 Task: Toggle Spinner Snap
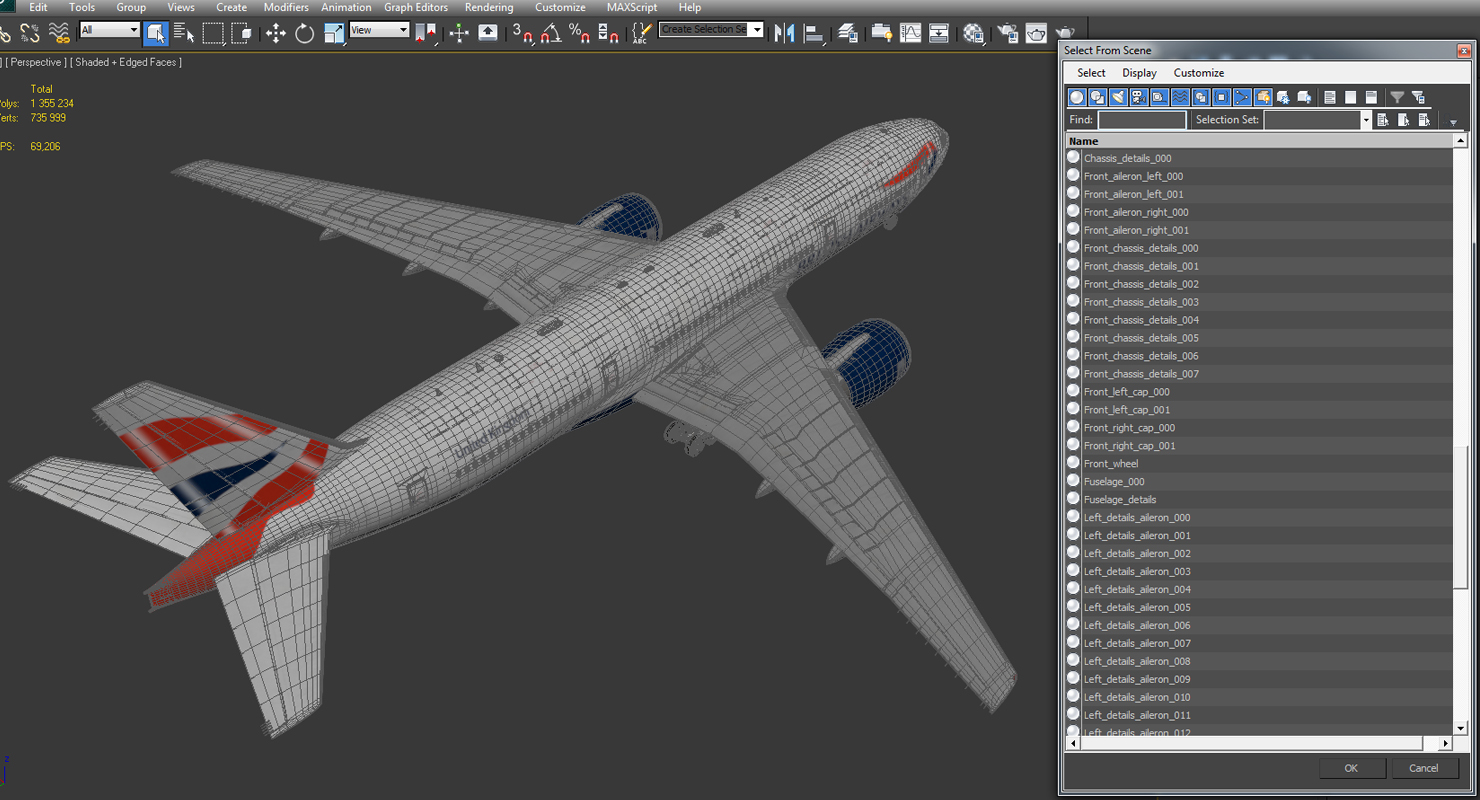click(x=608, y=33)
